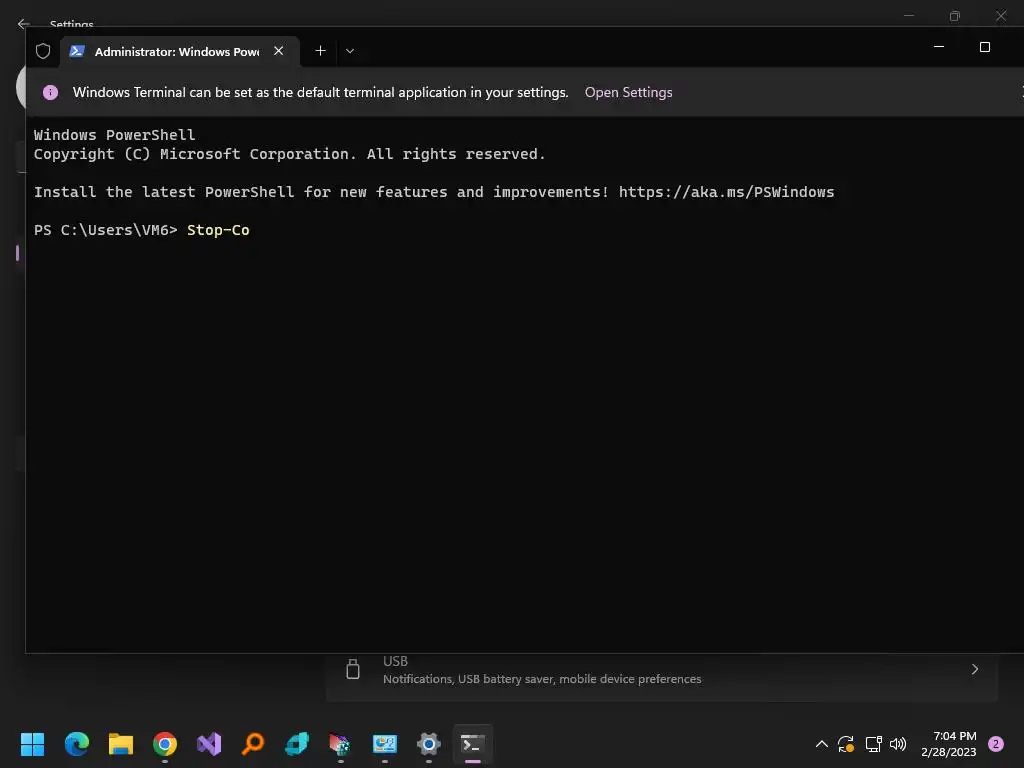Select the Administrator: Windows PowerShell tab
1024x768 pixels.
point(180,52)
